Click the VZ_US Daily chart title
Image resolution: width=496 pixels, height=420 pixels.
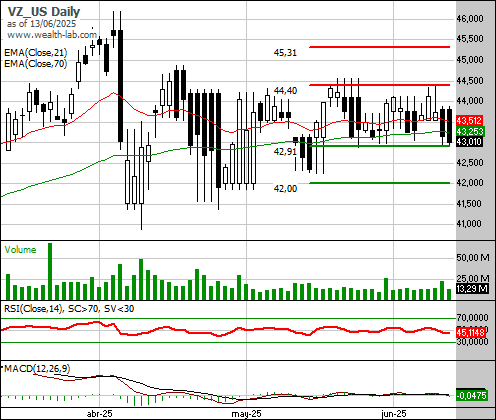pos(44,12)
